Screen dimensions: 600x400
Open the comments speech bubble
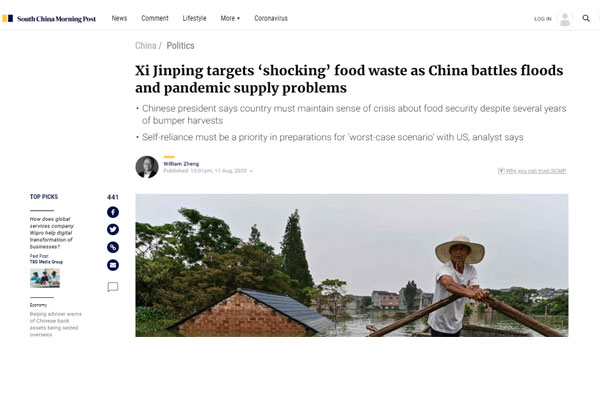[112, 287]
